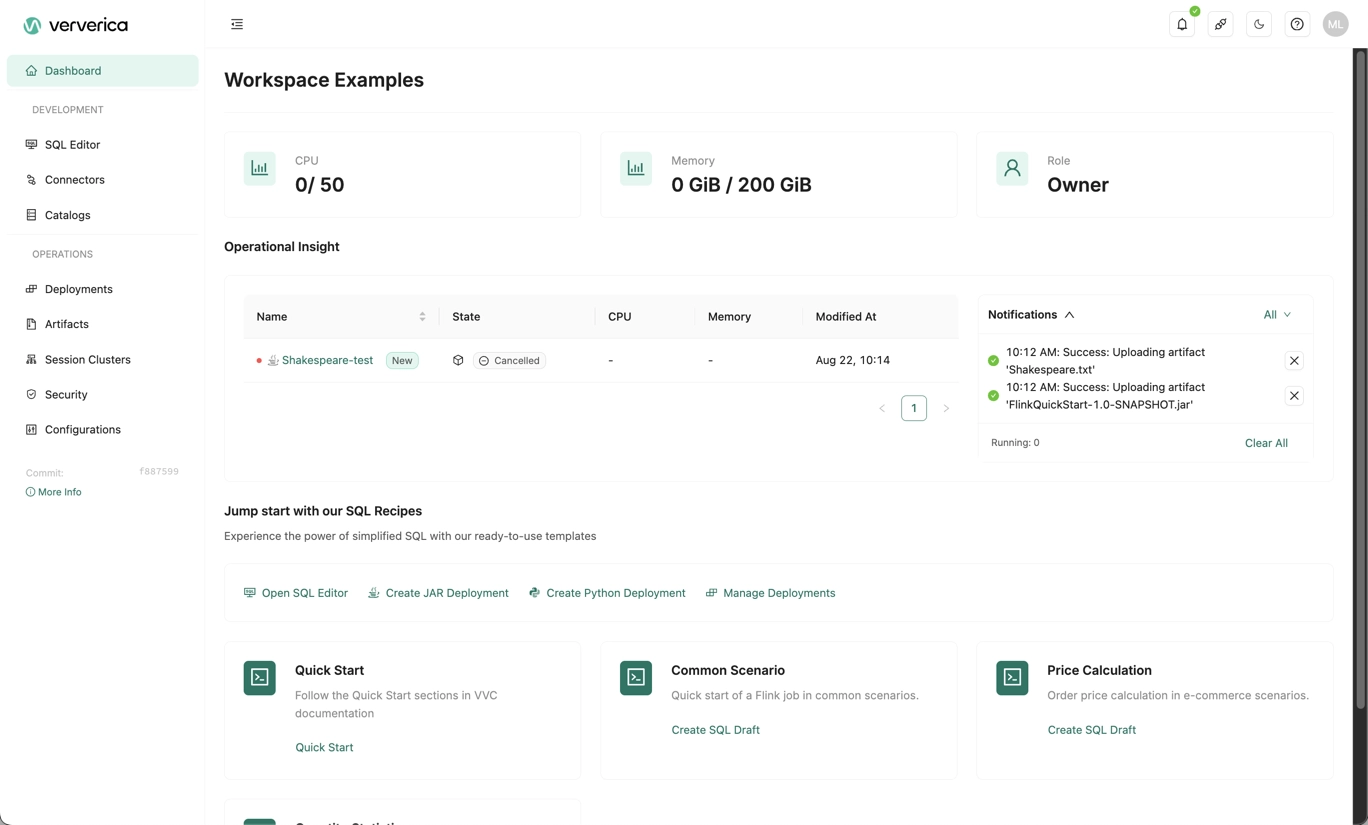The image size is (1368, 825).
Task: Open the Quick Start link
Action: coord(324,747)
